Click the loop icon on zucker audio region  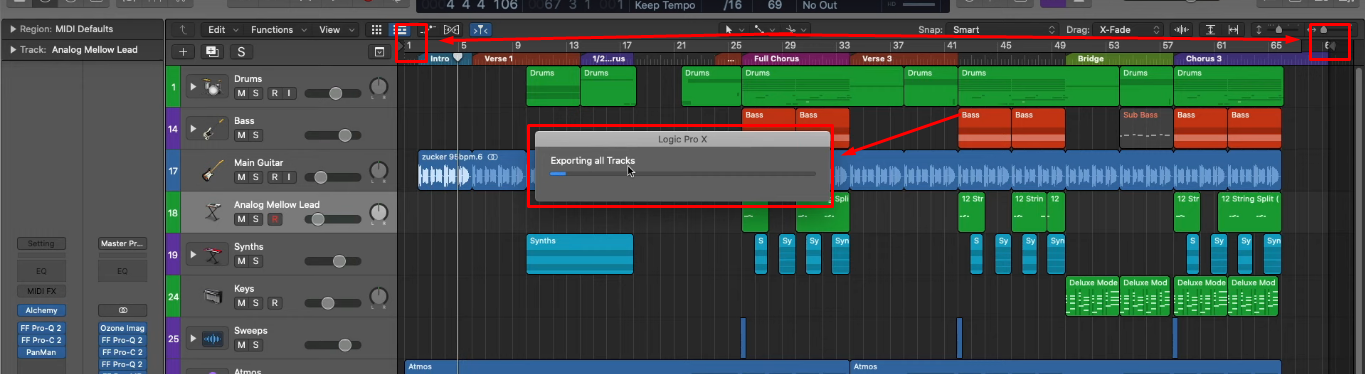coord(493,157)
